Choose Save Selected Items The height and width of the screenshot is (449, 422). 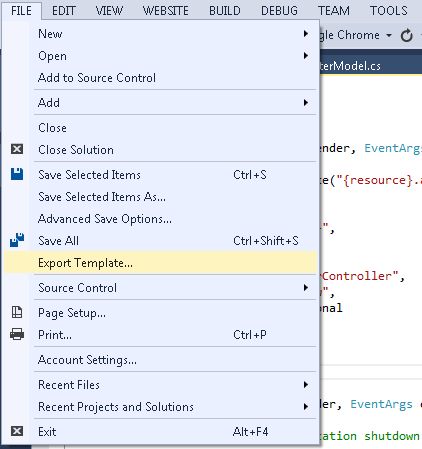160,175
